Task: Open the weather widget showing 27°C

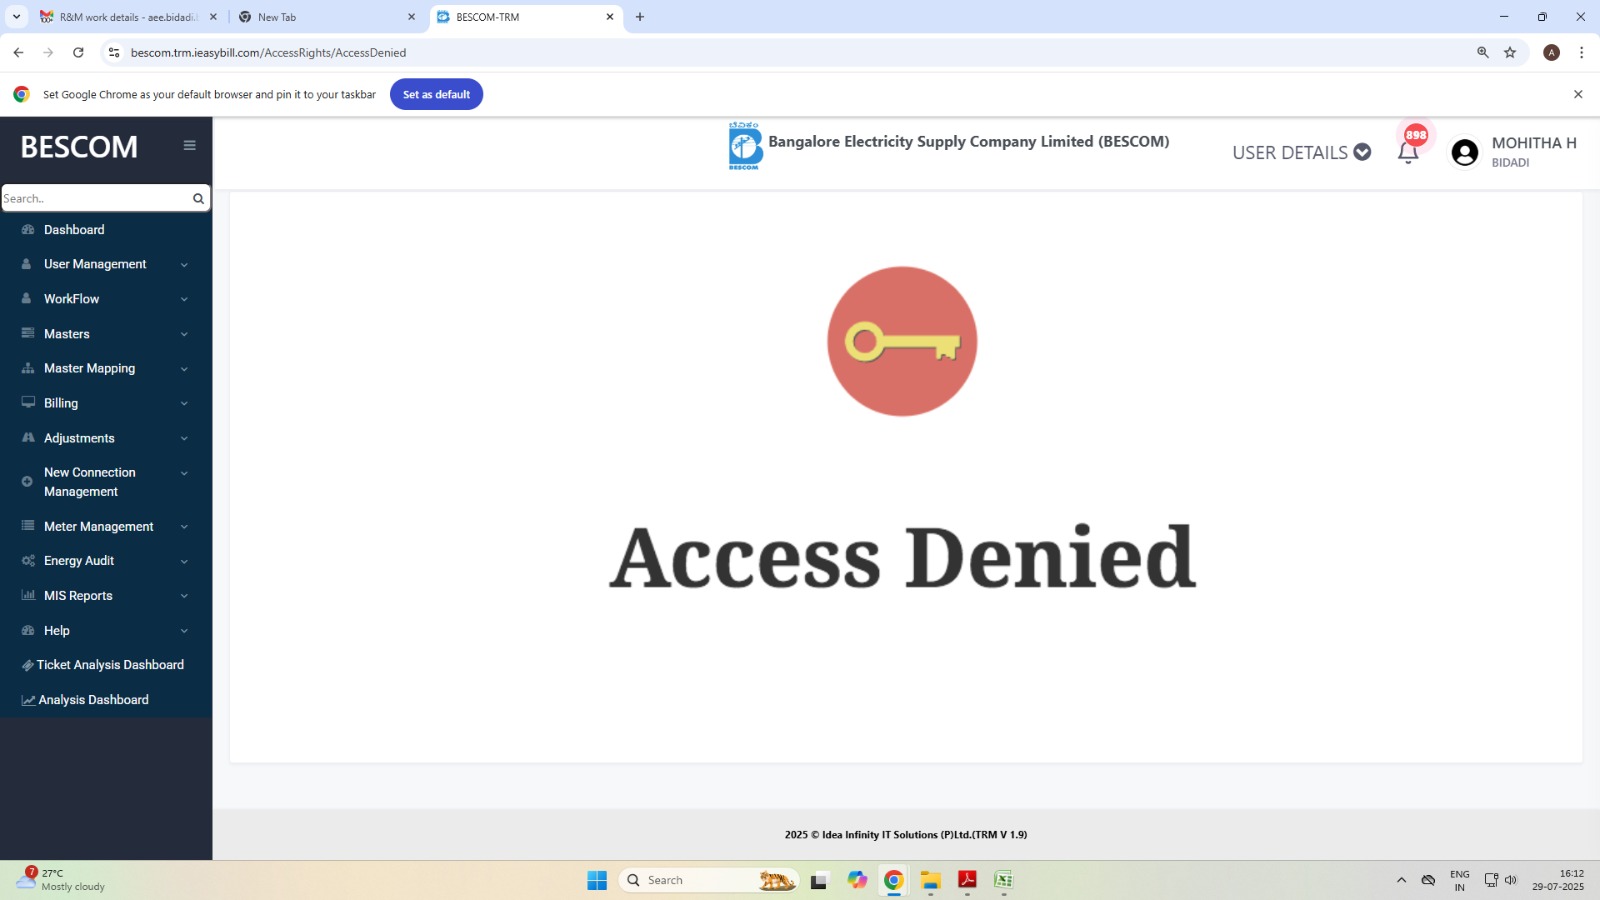Action: (x=60, y=880)
